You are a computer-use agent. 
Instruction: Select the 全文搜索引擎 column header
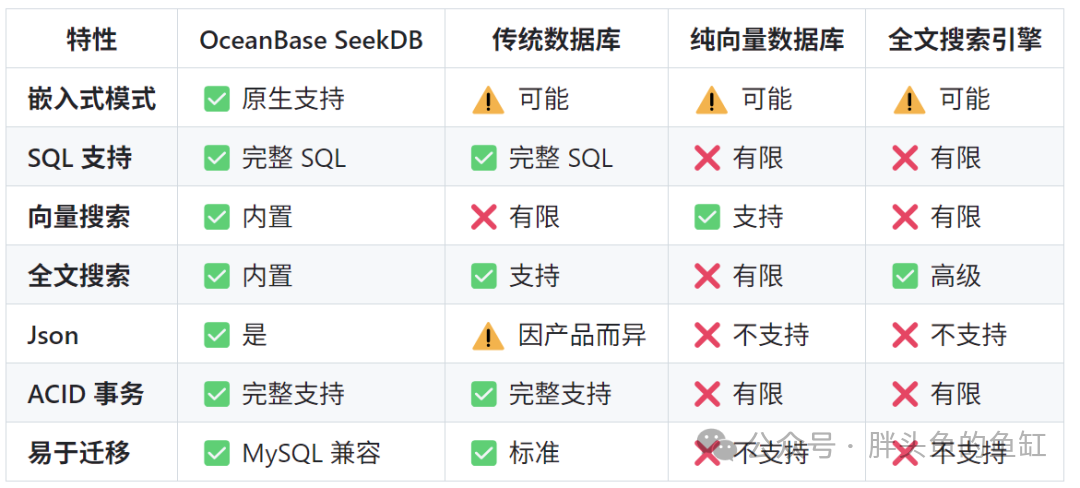(965, 40)
